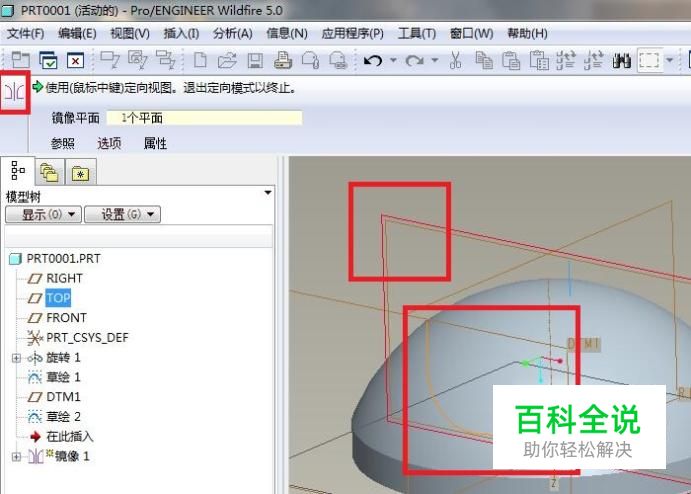Select the 旋转 1 feature
This screenshot has height=494, width=691.
click(63, 357)
